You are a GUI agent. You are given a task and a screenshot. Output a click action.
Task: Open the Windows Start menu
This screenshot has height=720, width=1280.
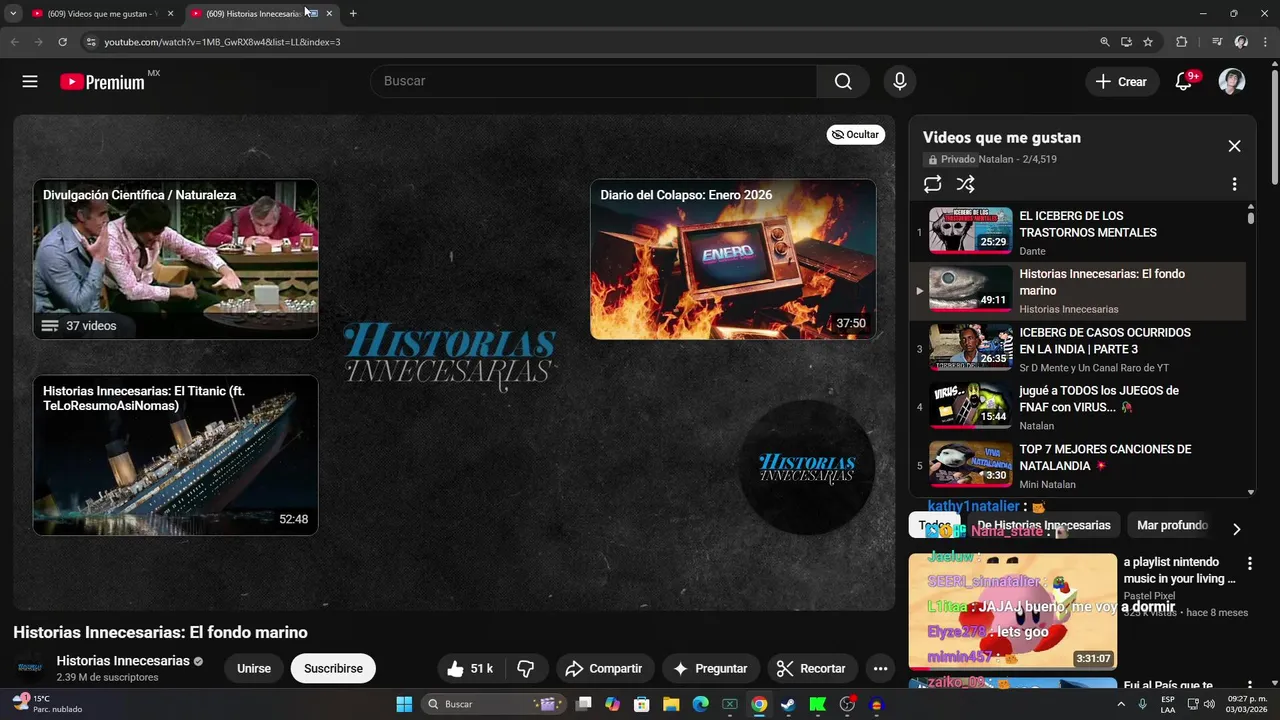pos(404,704)
